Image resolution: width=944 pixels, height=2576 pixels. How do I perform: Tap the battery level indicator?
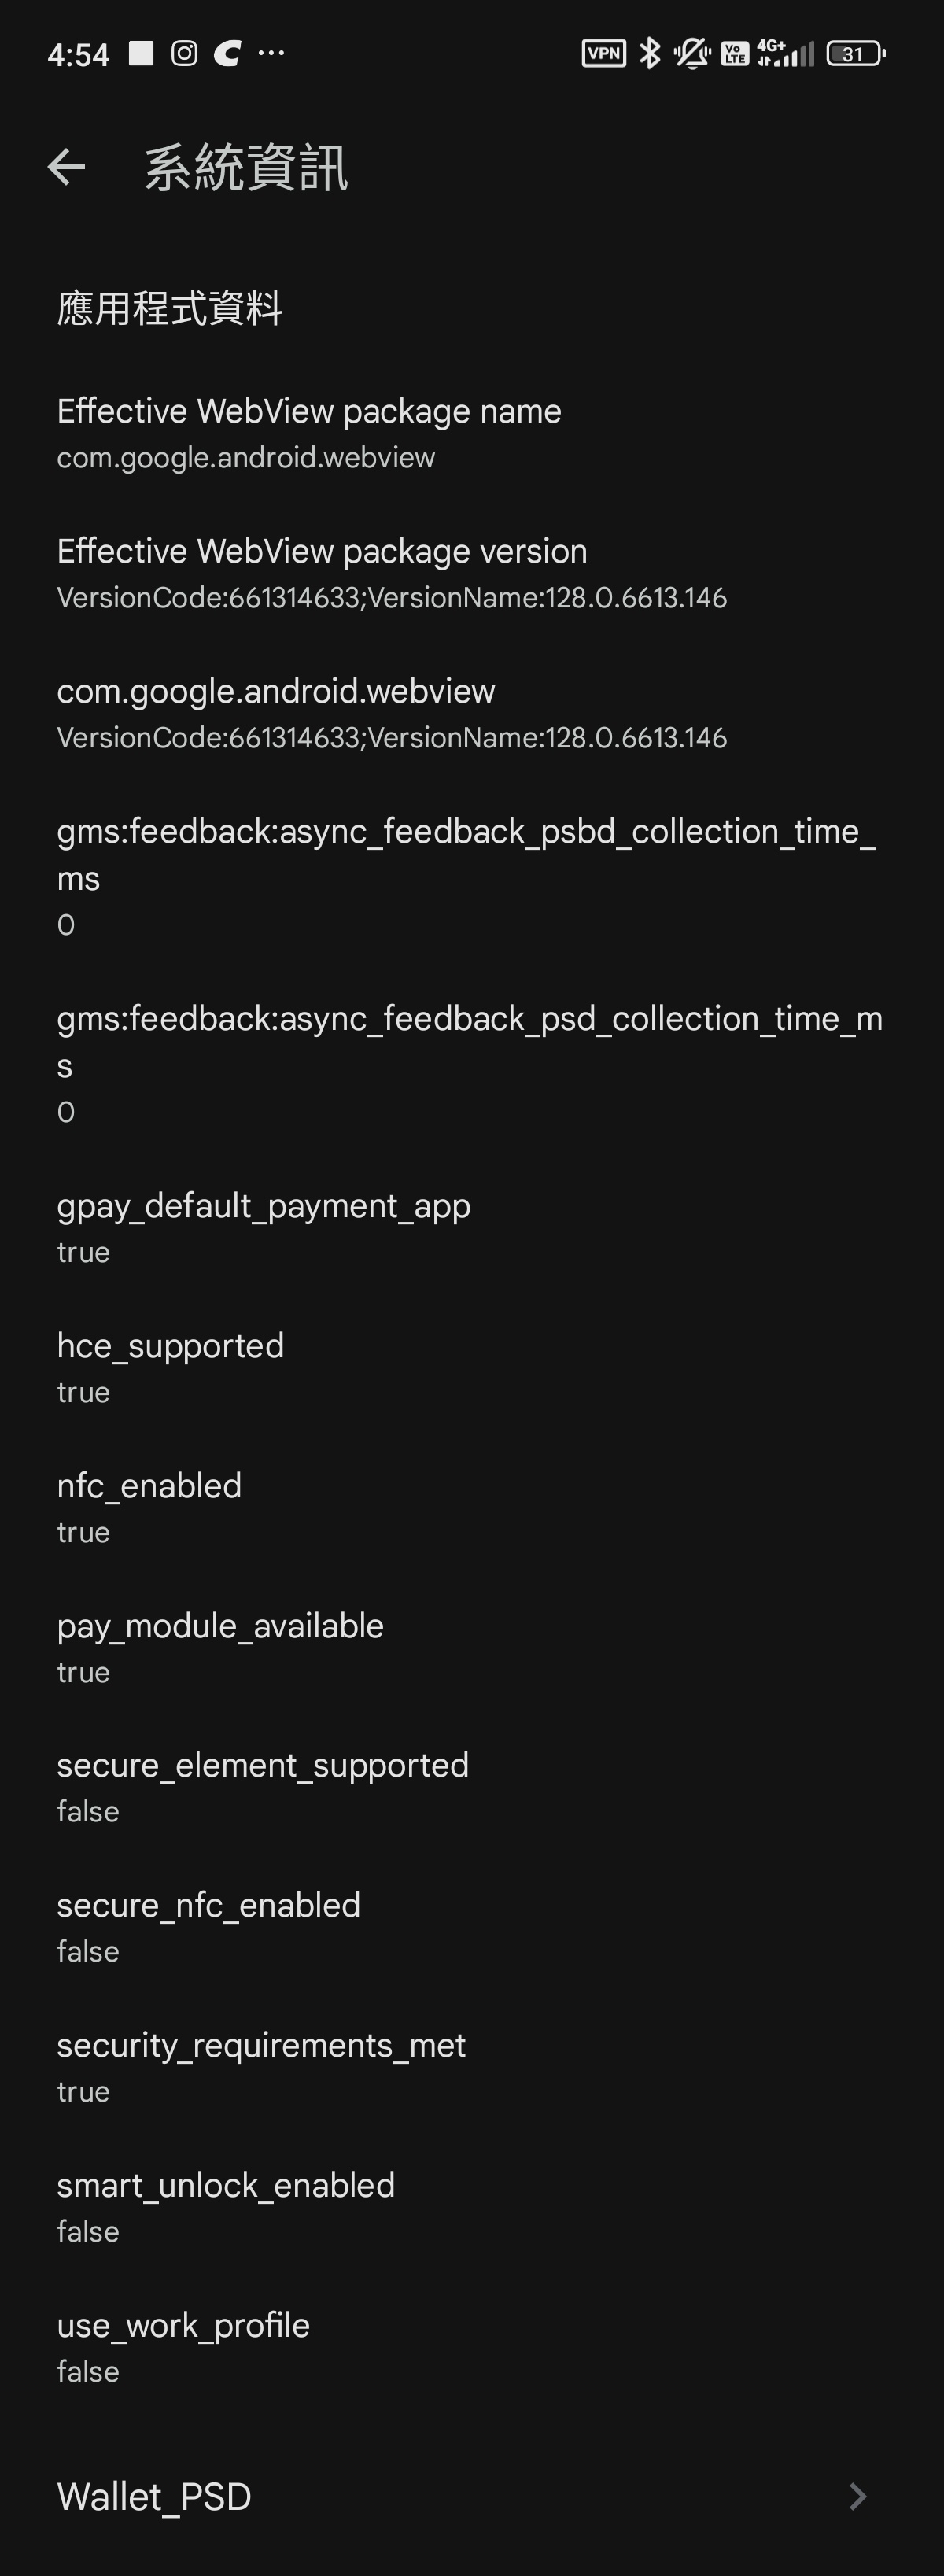856,53
